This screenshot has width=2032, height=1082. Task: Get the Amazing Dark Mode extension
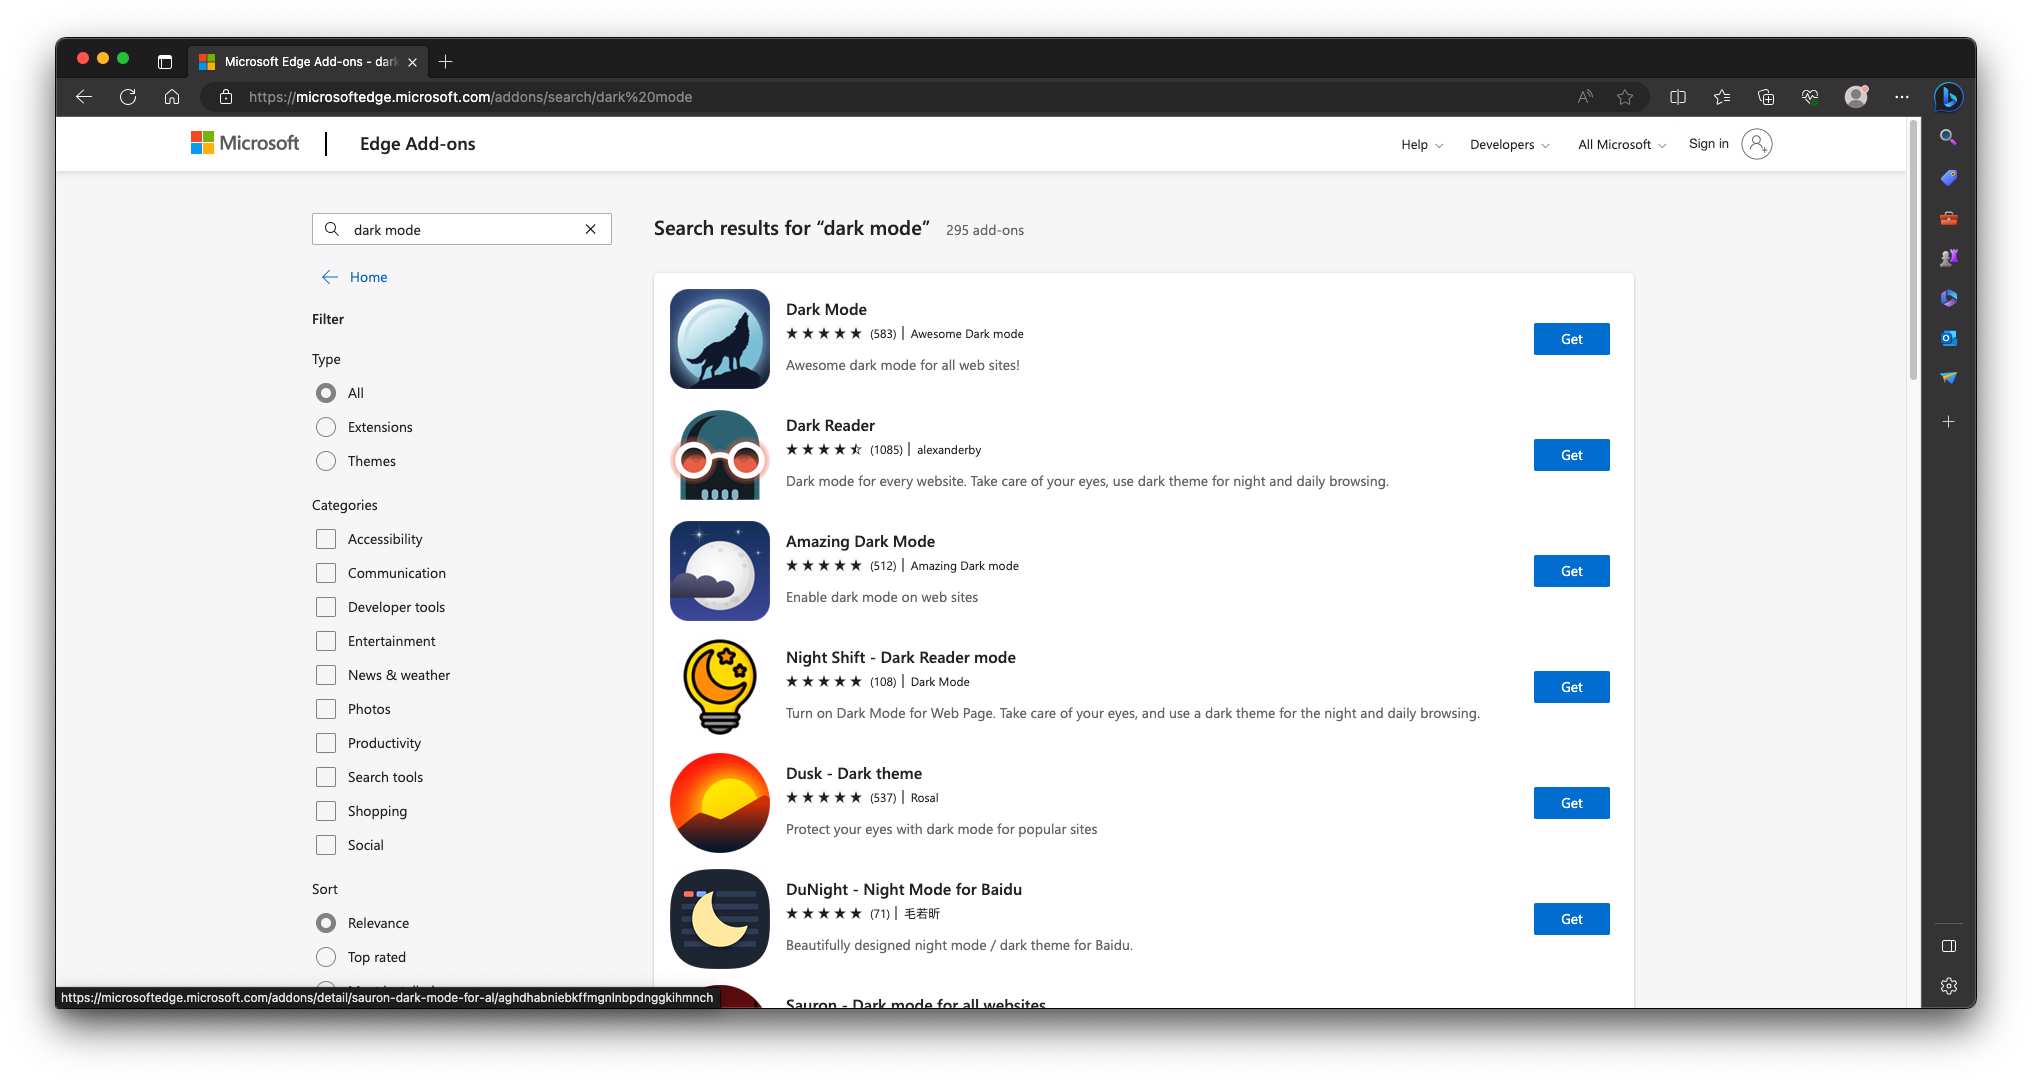tap(1571, 571)
